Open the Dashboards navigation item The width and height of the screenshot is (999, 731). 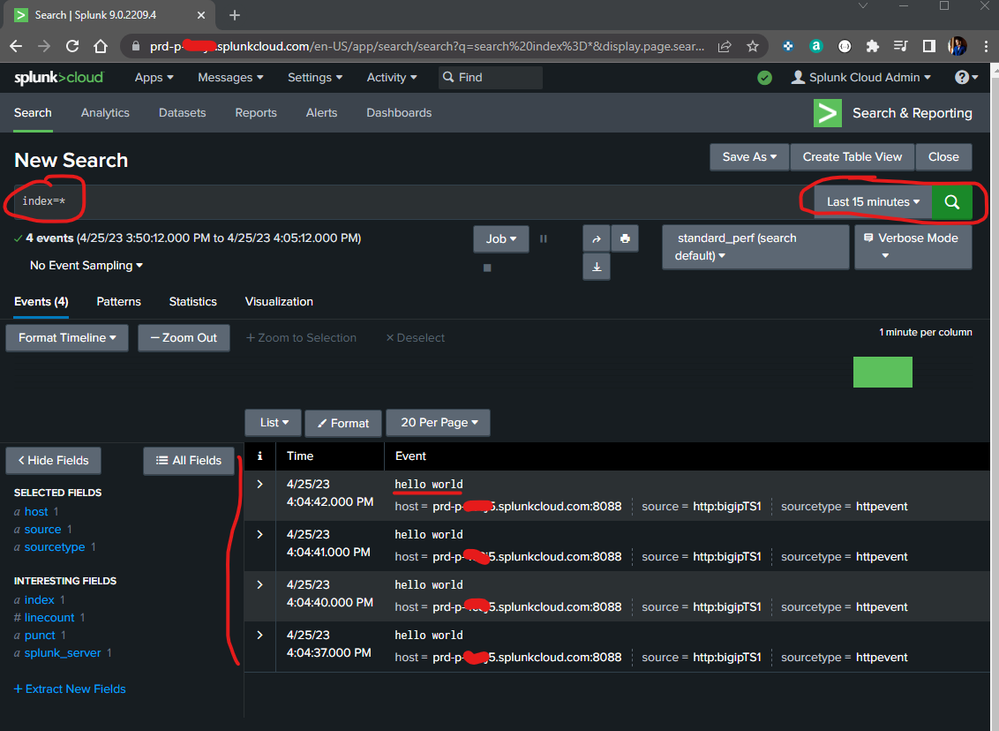coord(399,113)
